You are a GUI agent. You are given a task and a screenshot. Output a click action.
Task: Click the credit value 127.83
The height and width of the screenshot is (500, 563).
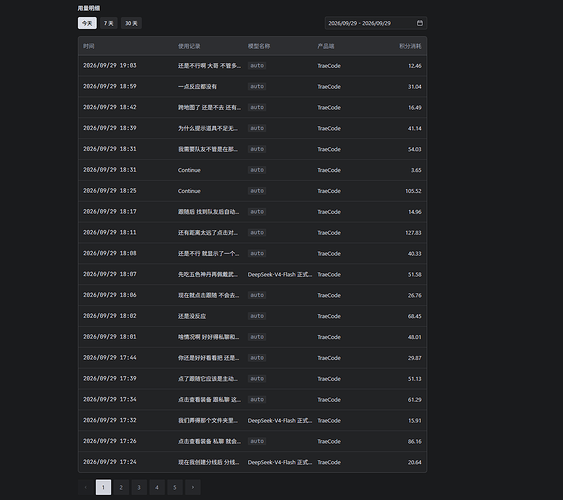tap(413, 233)
